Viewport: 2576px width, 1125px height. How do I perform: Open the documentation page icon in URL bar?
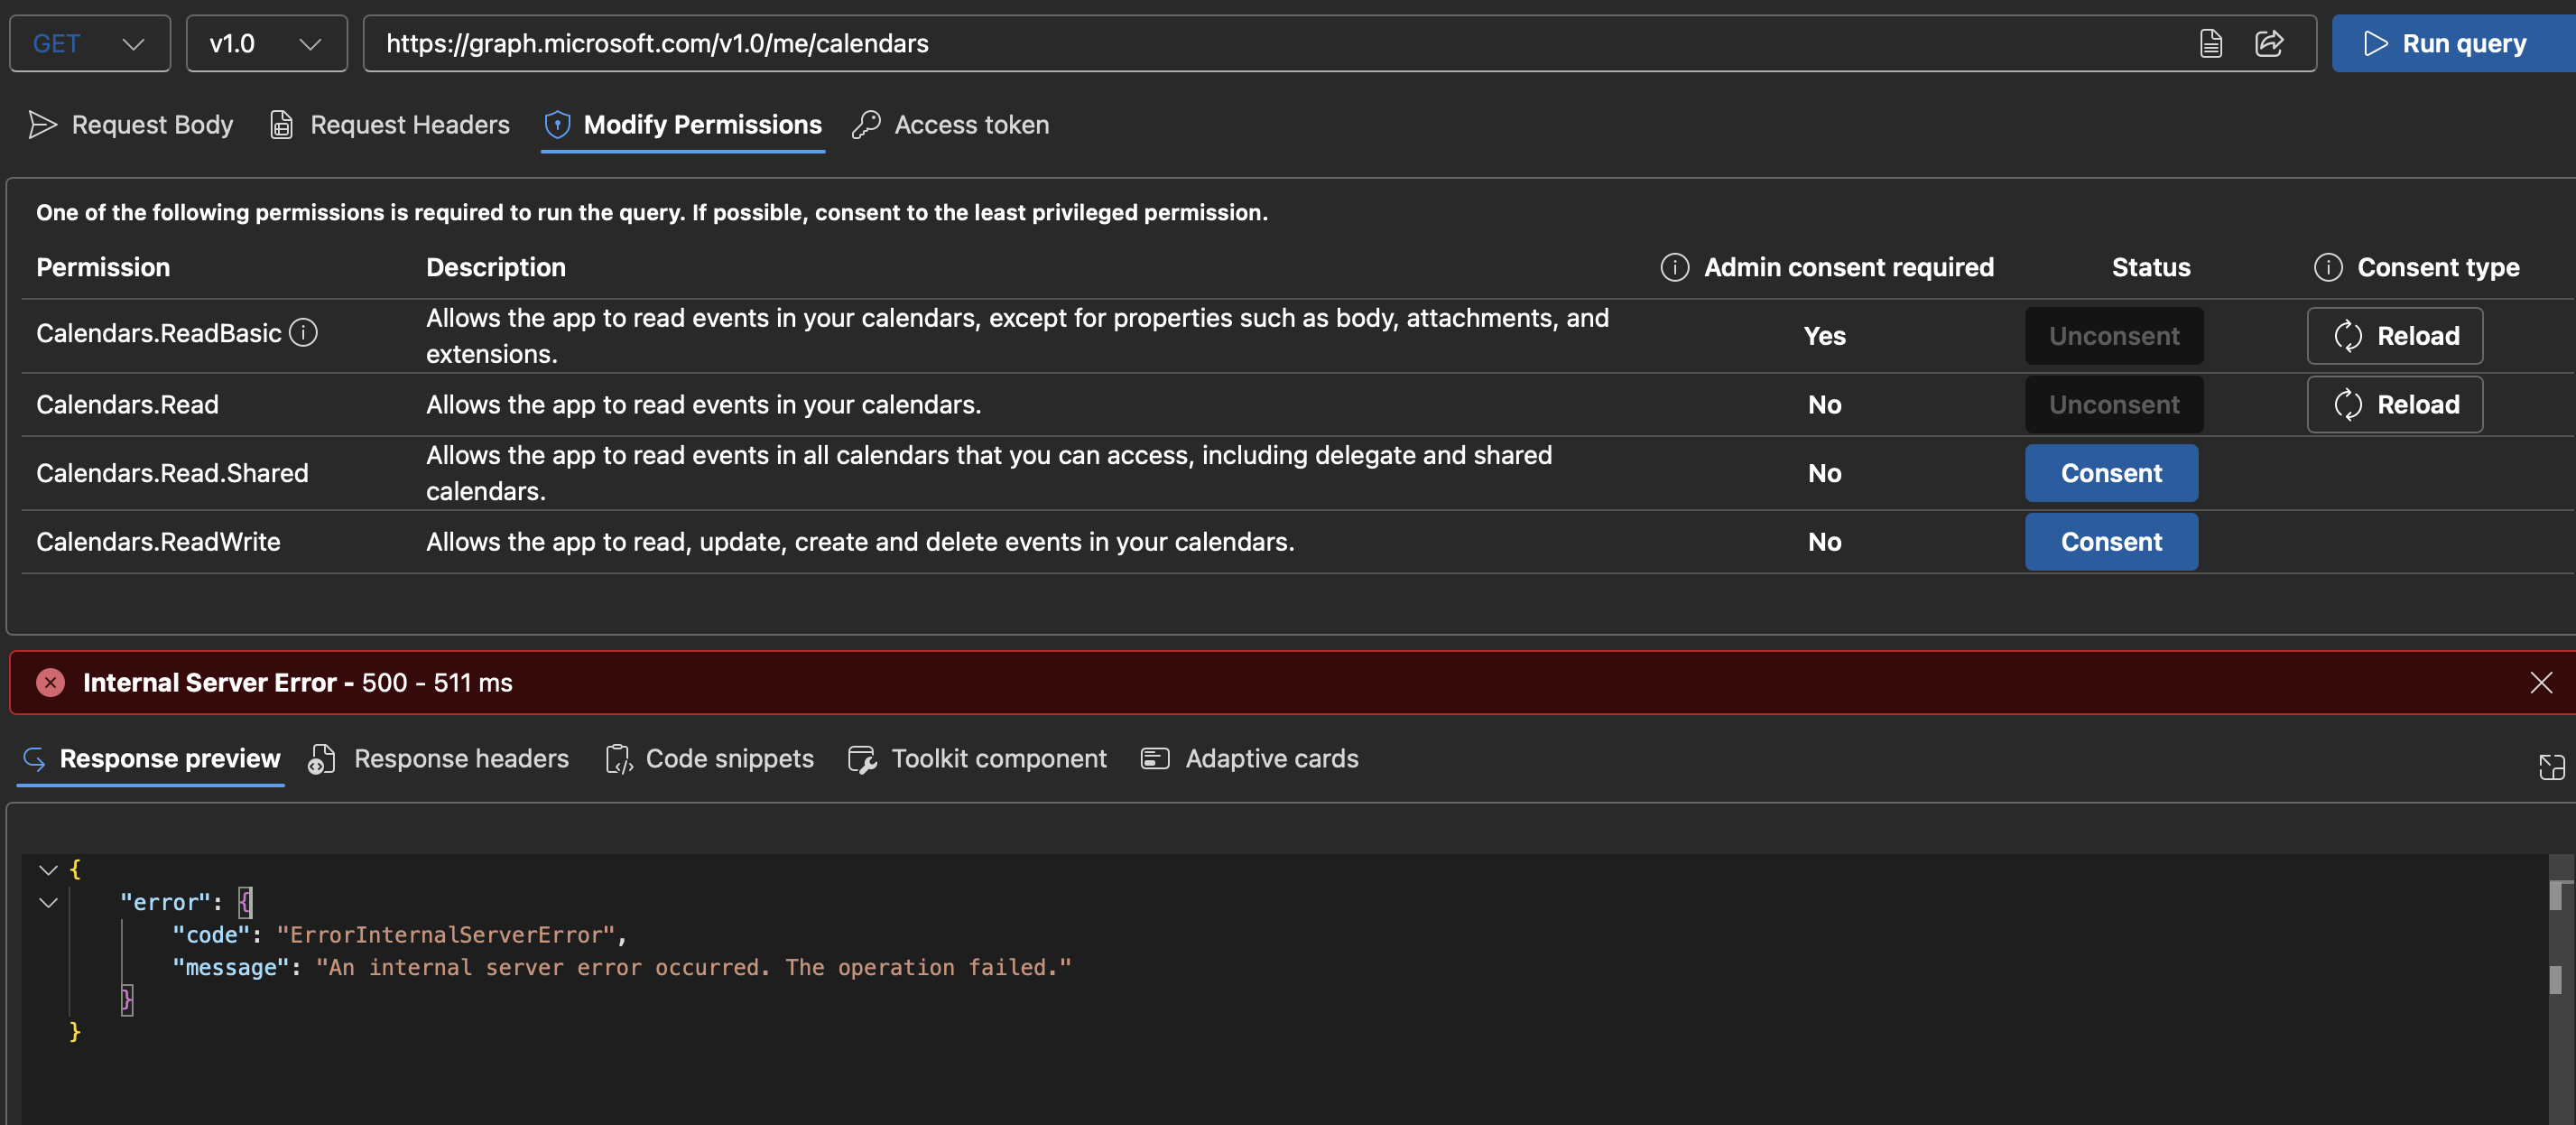tap(2211, 43)
